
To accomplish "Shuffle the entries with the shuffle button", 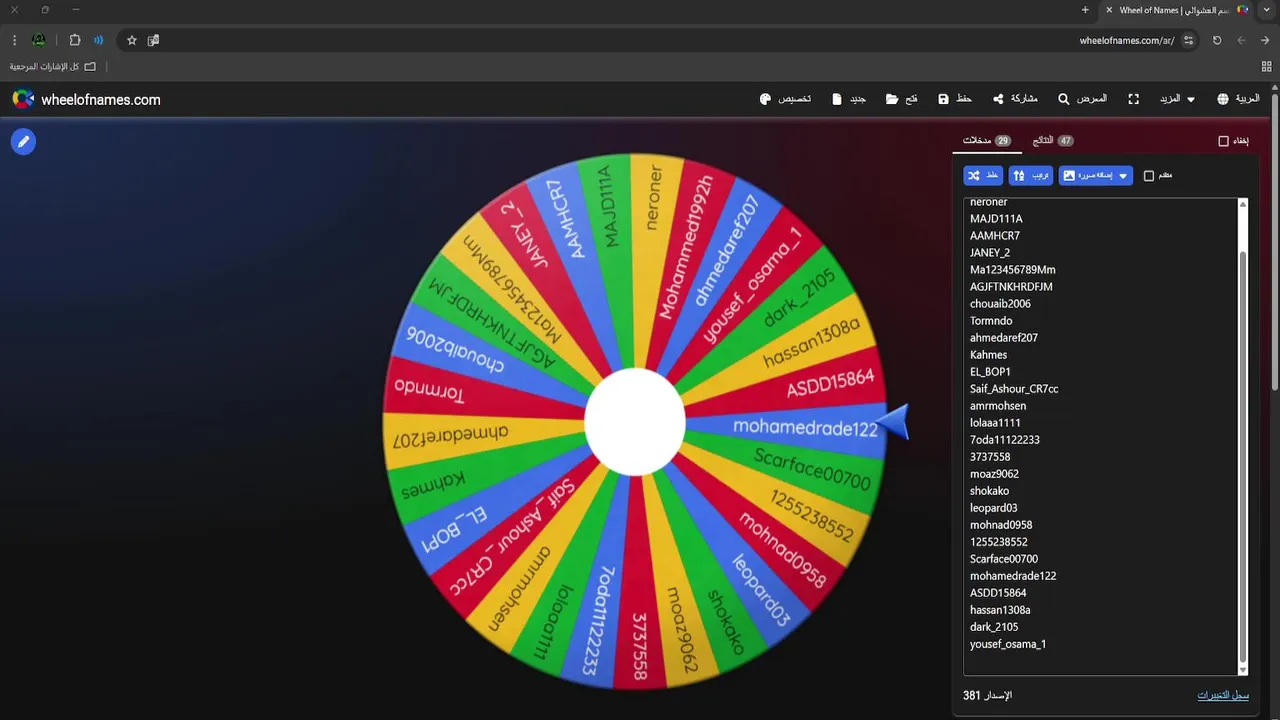I will tap(983, 176).
